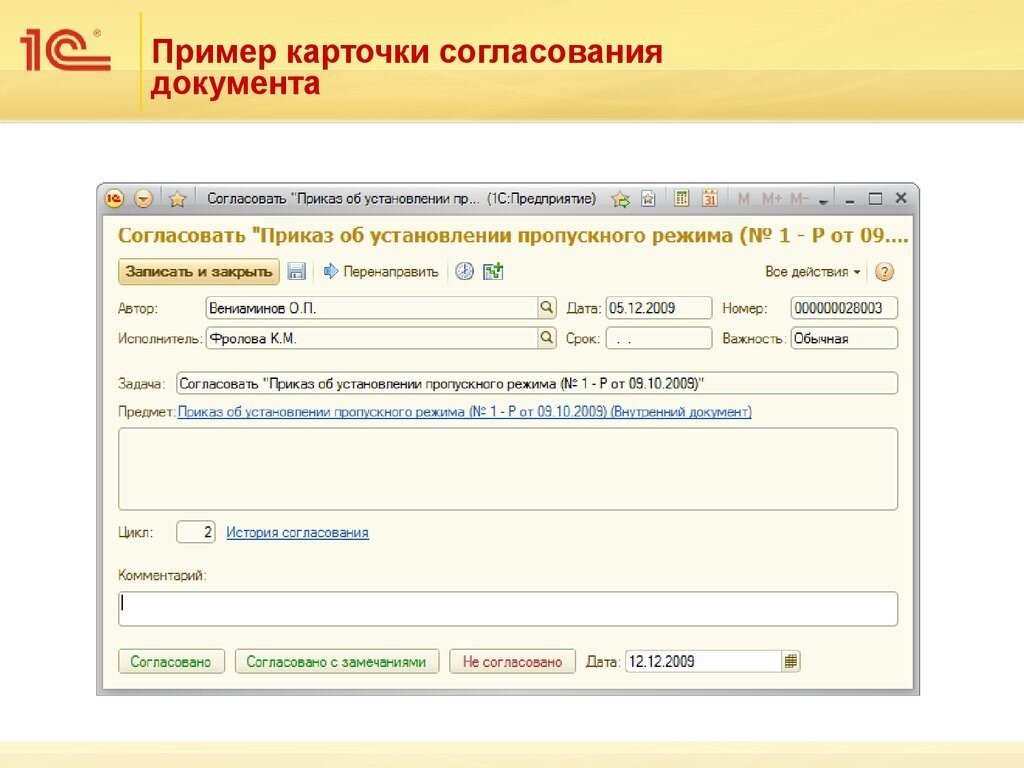This screenshot has width=1024, height=768.
Task: Click the clock timer icon in the toolbar
Action: (x=463, y=271)
